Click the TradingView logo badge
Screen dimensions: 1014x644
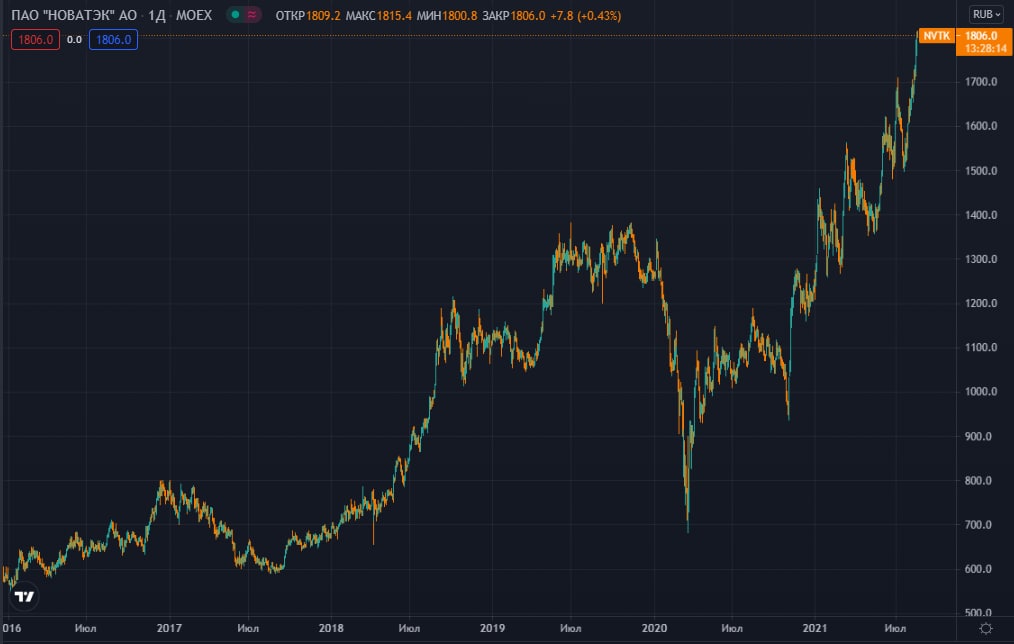[x=25, y=596]
